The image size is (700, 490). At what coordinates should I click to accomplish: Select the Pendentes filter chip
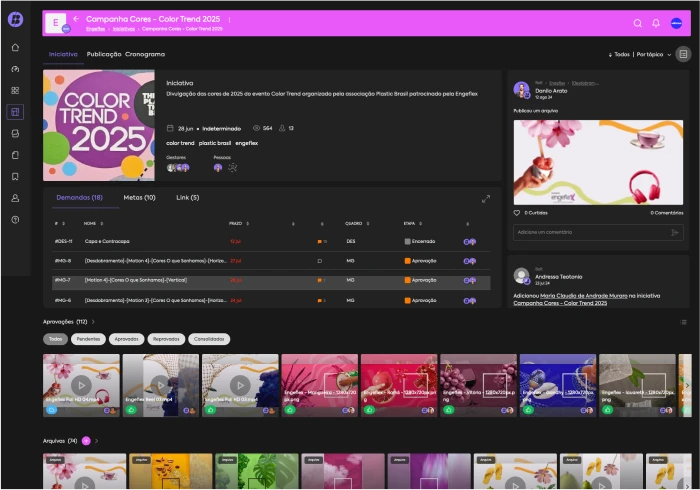(89, 339)
